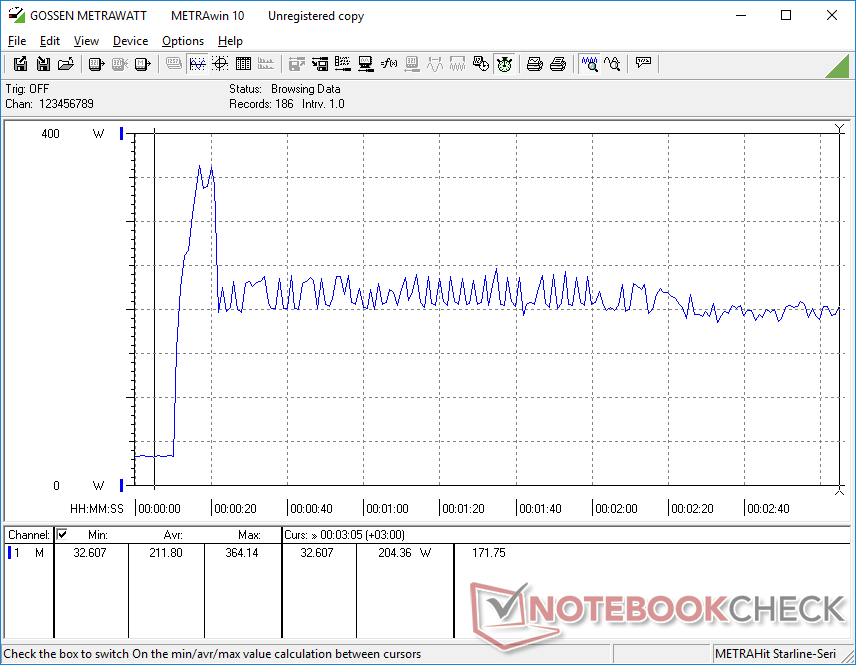Click the HH:MM:SS axis label
The width and height of the screenshot is (856, 665).
click(x=97, y=509)
